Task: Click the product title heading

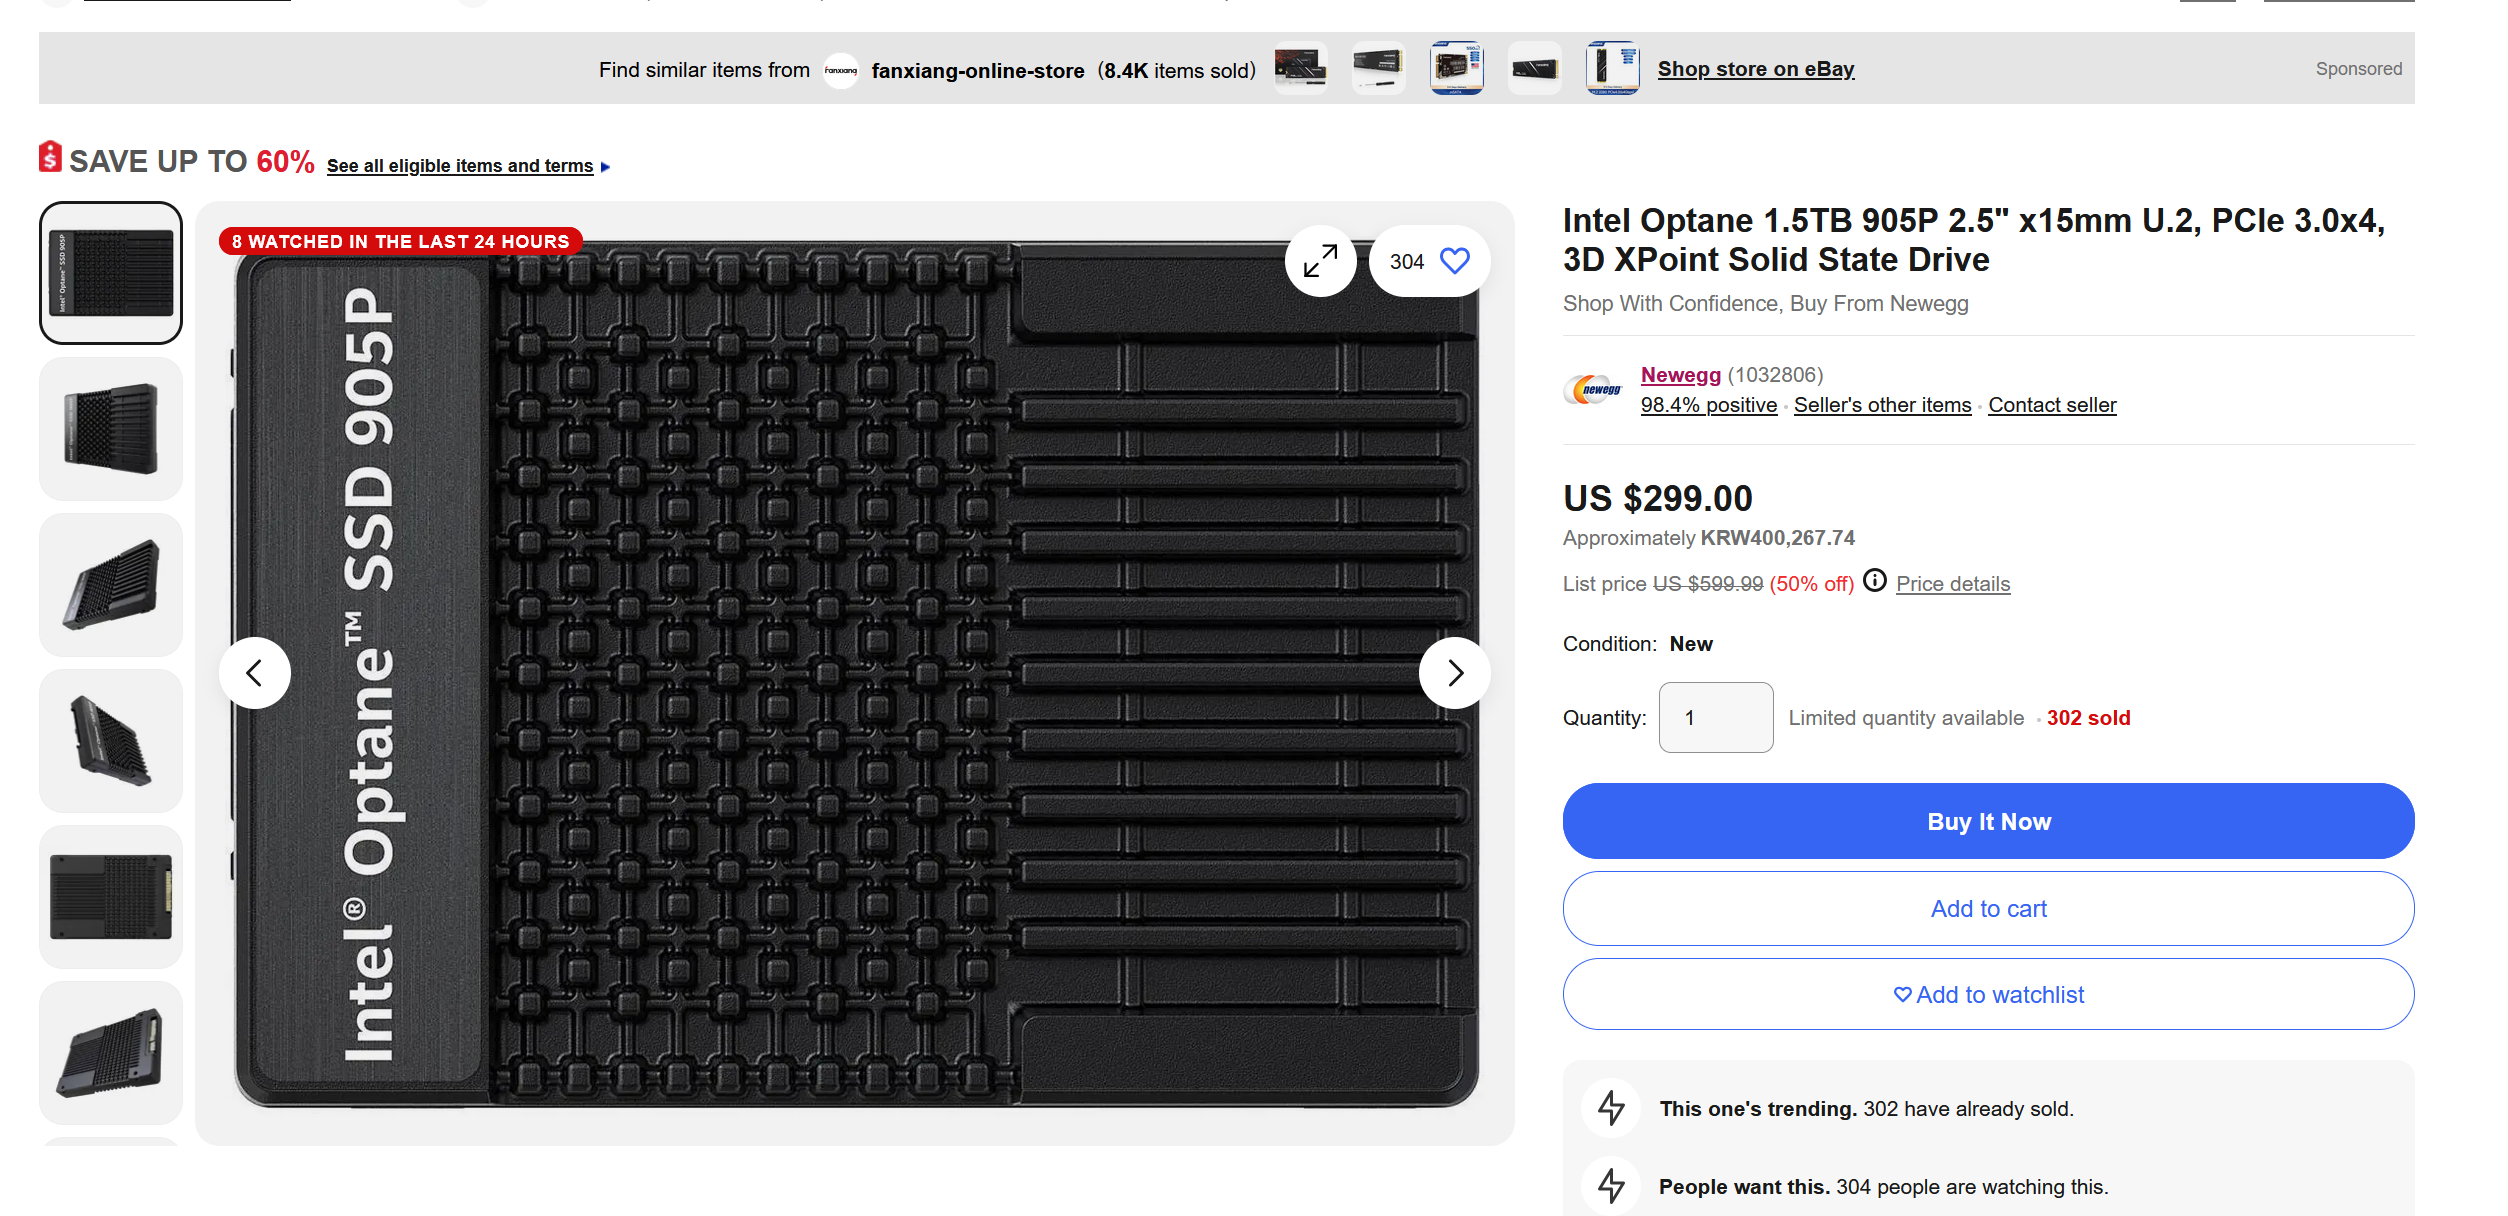Action: pyautogui.click(x=1974, y=240)
